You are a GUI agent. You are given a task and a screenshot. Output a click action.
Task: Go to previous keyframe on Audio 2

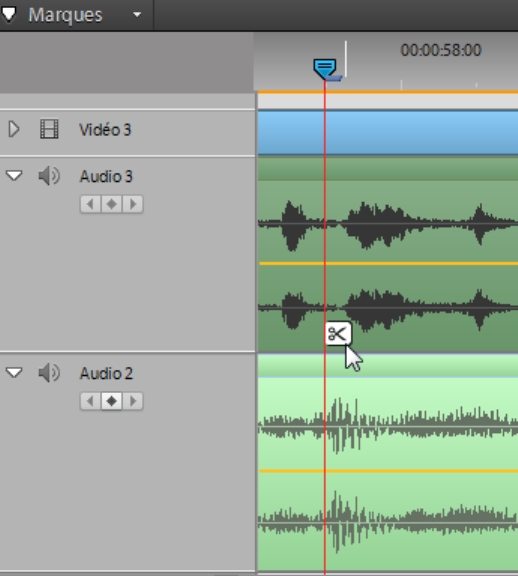(90, 401)
